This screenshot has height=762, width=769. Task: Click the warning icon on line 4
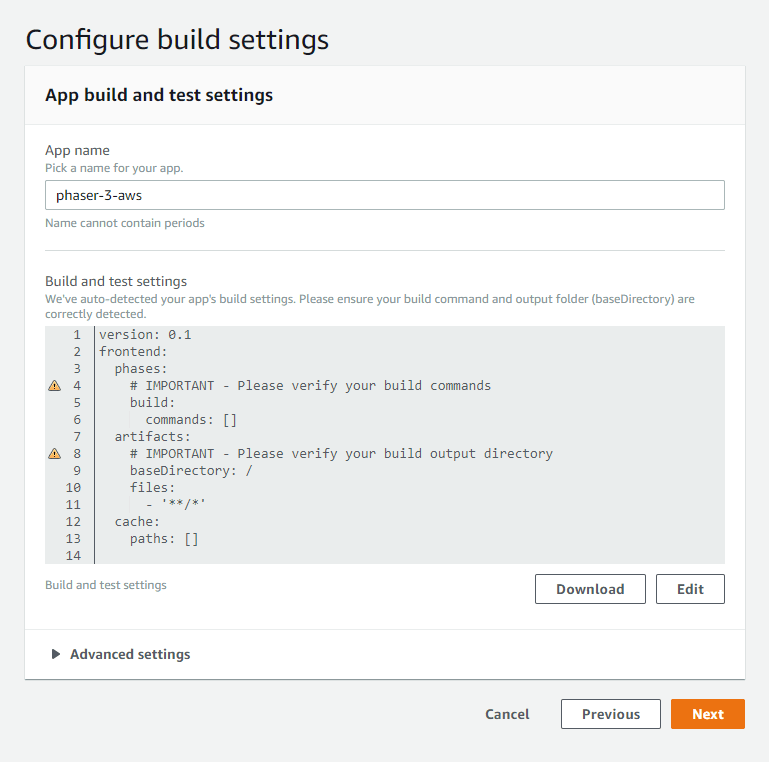pos(54,385)
